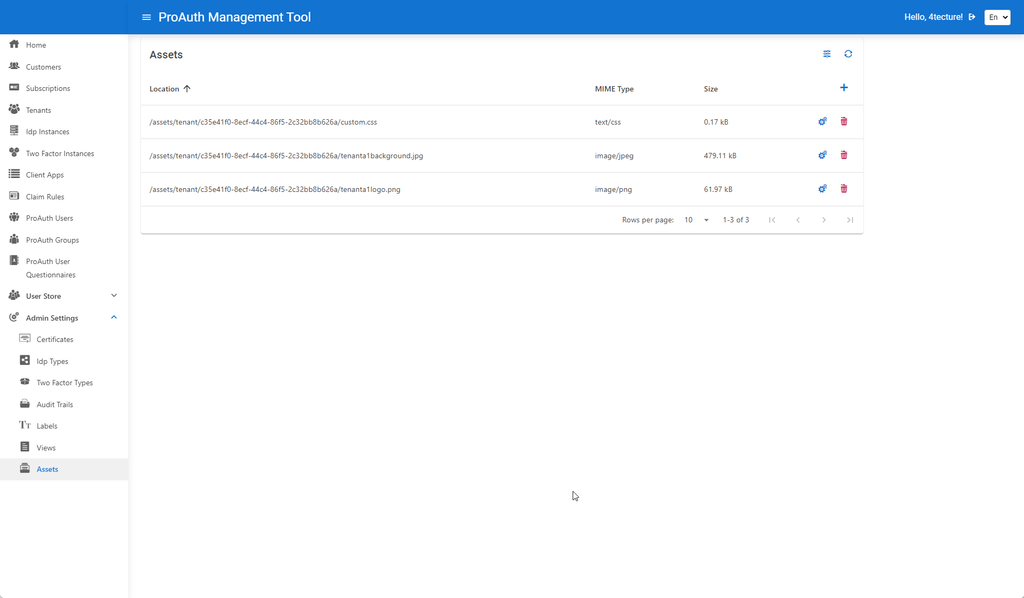The width and height of the screenshot is (1024, 598).
Task: Open the table filter settings icon
Action: pos(827,54)
